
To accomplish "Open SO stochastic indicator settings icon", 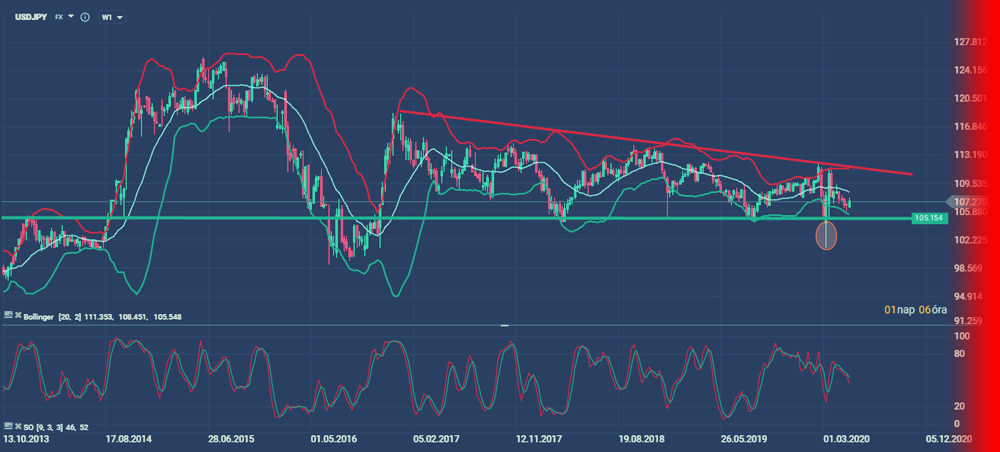I will pos(8,427).
